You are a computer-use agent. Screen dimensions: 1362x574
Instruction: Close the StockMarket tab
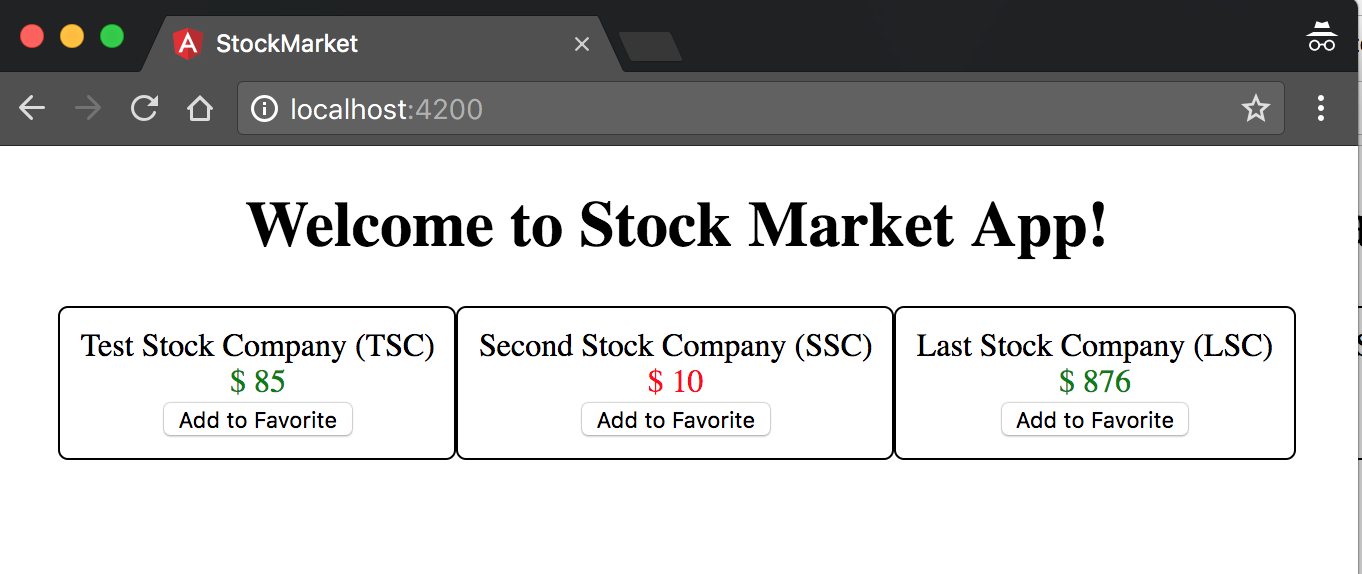click(x=582, y=44)
